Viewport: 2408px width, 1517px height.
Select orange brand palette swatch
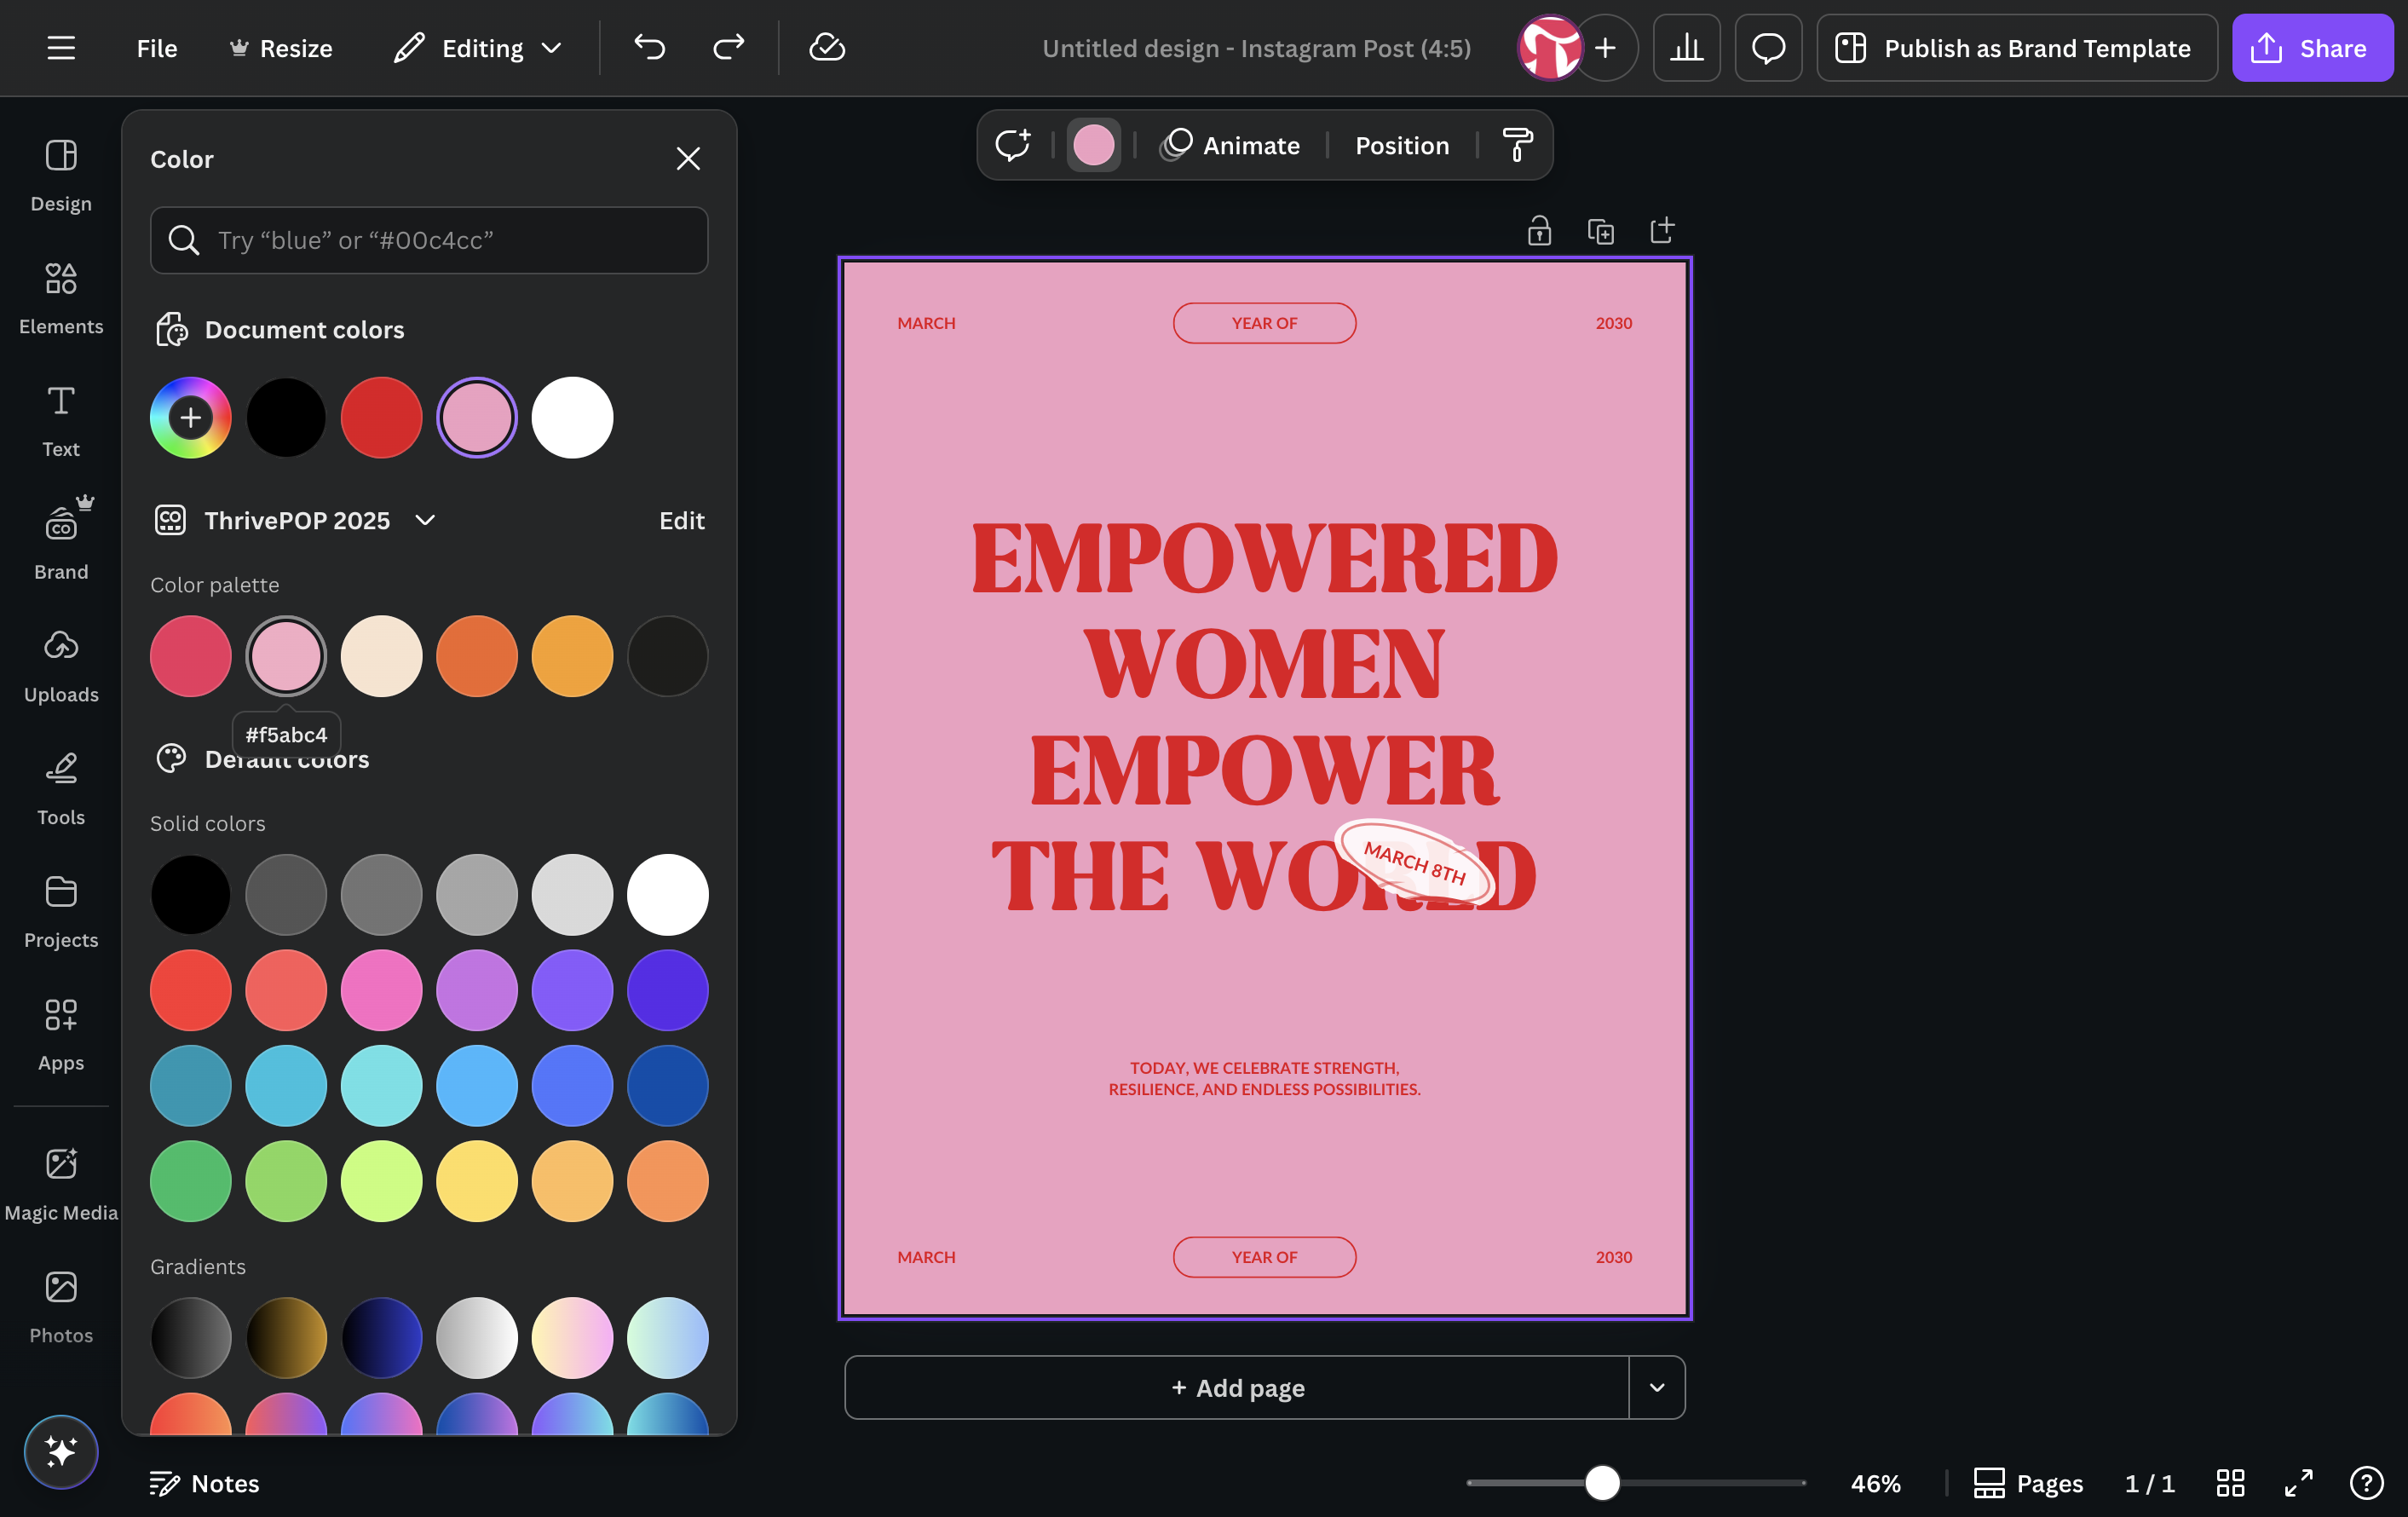477,656
